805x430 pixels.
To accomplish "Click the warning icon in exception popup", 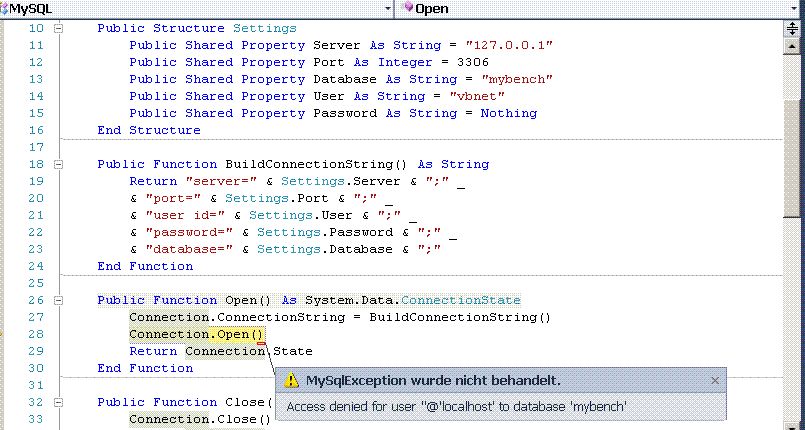I will 291,380.
